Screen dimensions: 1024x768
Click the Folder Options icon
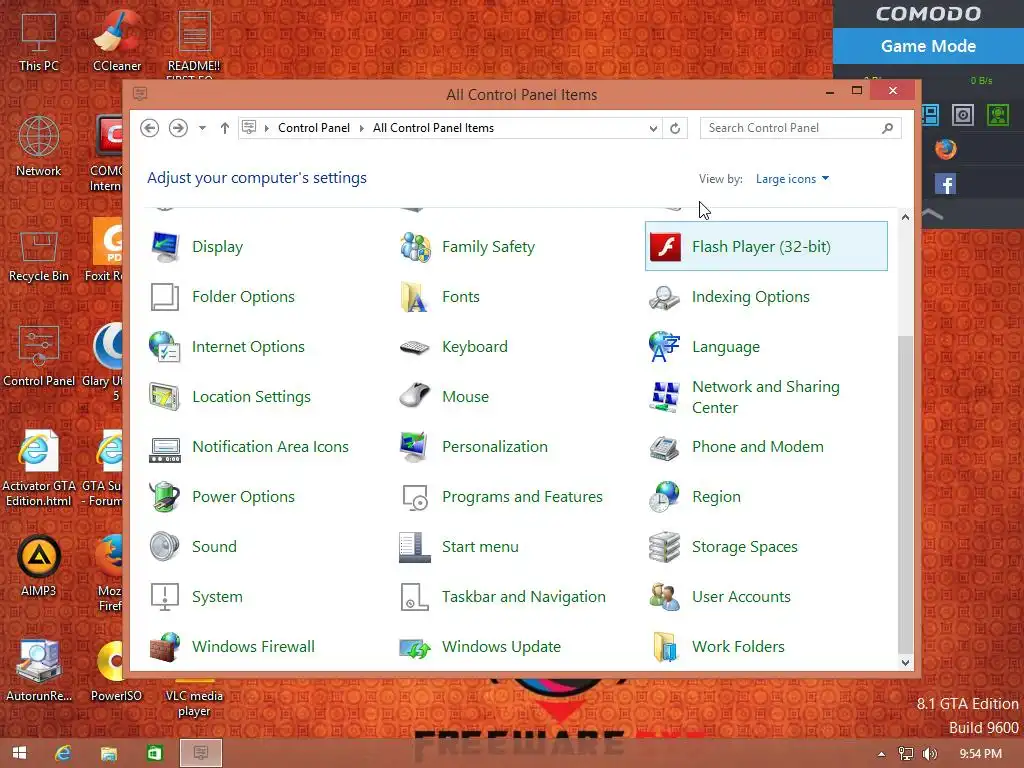click(x=165, y=296)
